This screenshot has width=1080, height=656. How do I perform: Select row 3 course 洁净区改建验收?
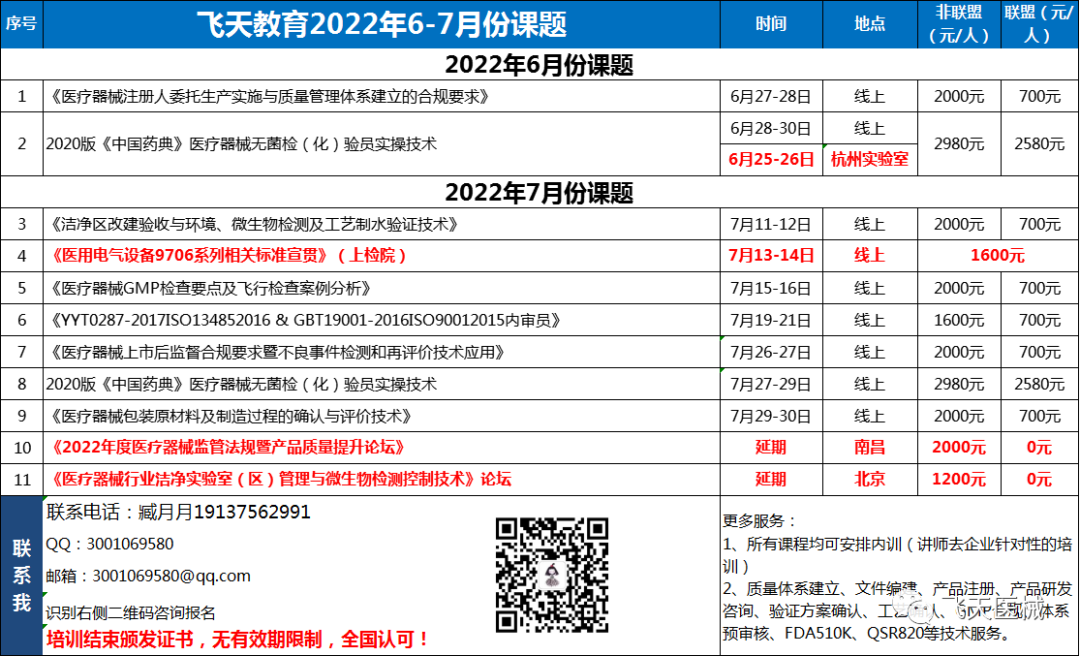coord(382,224)
